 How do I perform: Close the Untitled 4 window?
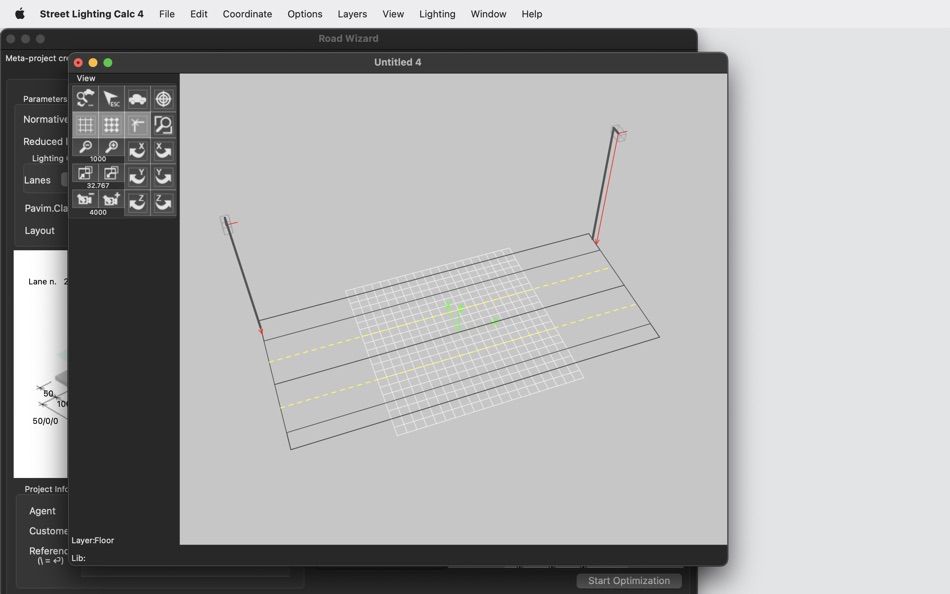(x=78, y=62)
